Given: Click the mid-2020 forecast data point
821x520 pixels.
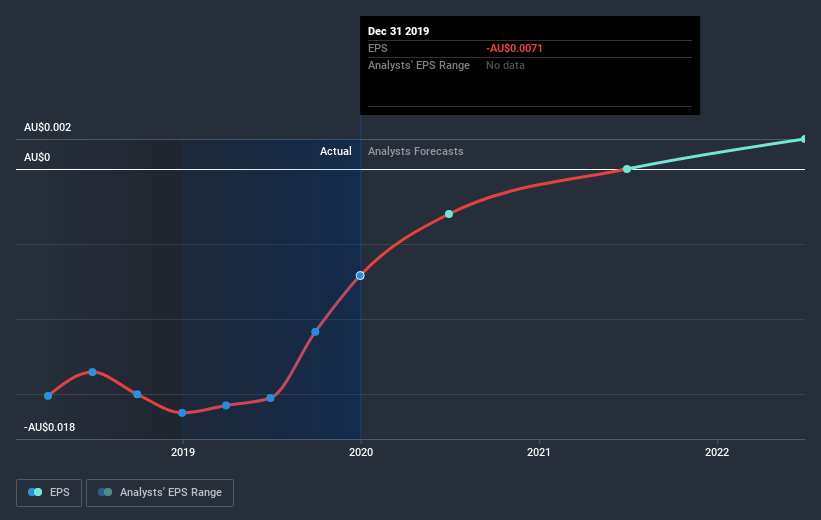Looking at the screenshot, I should 449,214.
